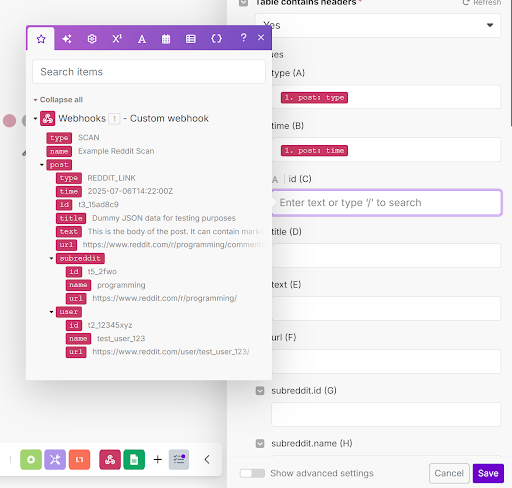Insert the post id t3_15ad8c9 pill
Image resolution: width=512 pixels, height=488 pixels.
point(64,205)
